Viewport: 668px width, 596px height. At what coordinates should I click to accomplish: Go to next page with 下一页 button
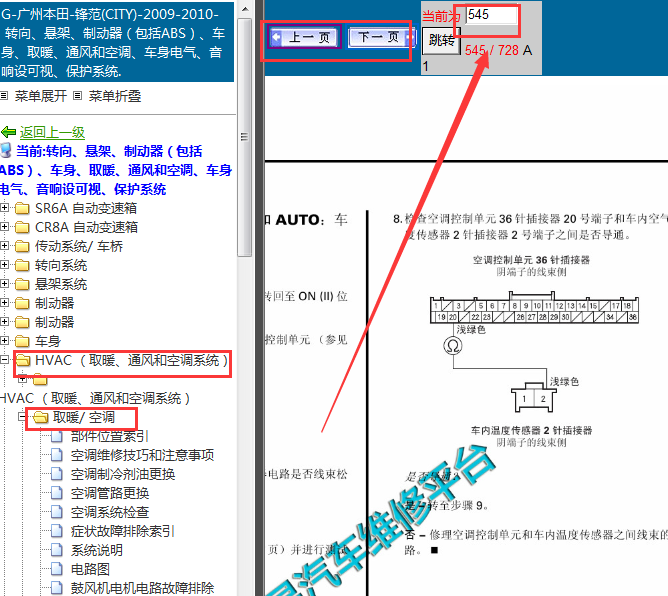pyautogui.click(x=380, y=37)
